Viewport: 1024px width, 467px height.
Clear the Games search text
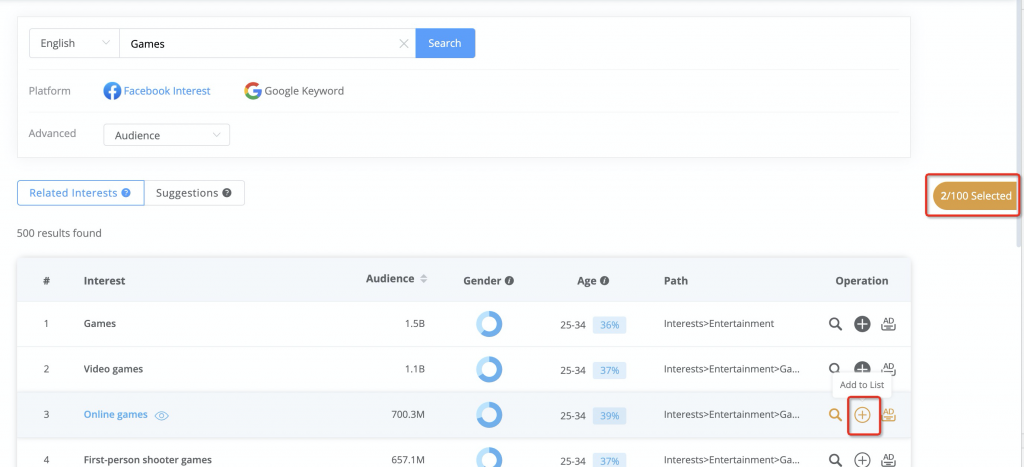(x=404, y=44)
